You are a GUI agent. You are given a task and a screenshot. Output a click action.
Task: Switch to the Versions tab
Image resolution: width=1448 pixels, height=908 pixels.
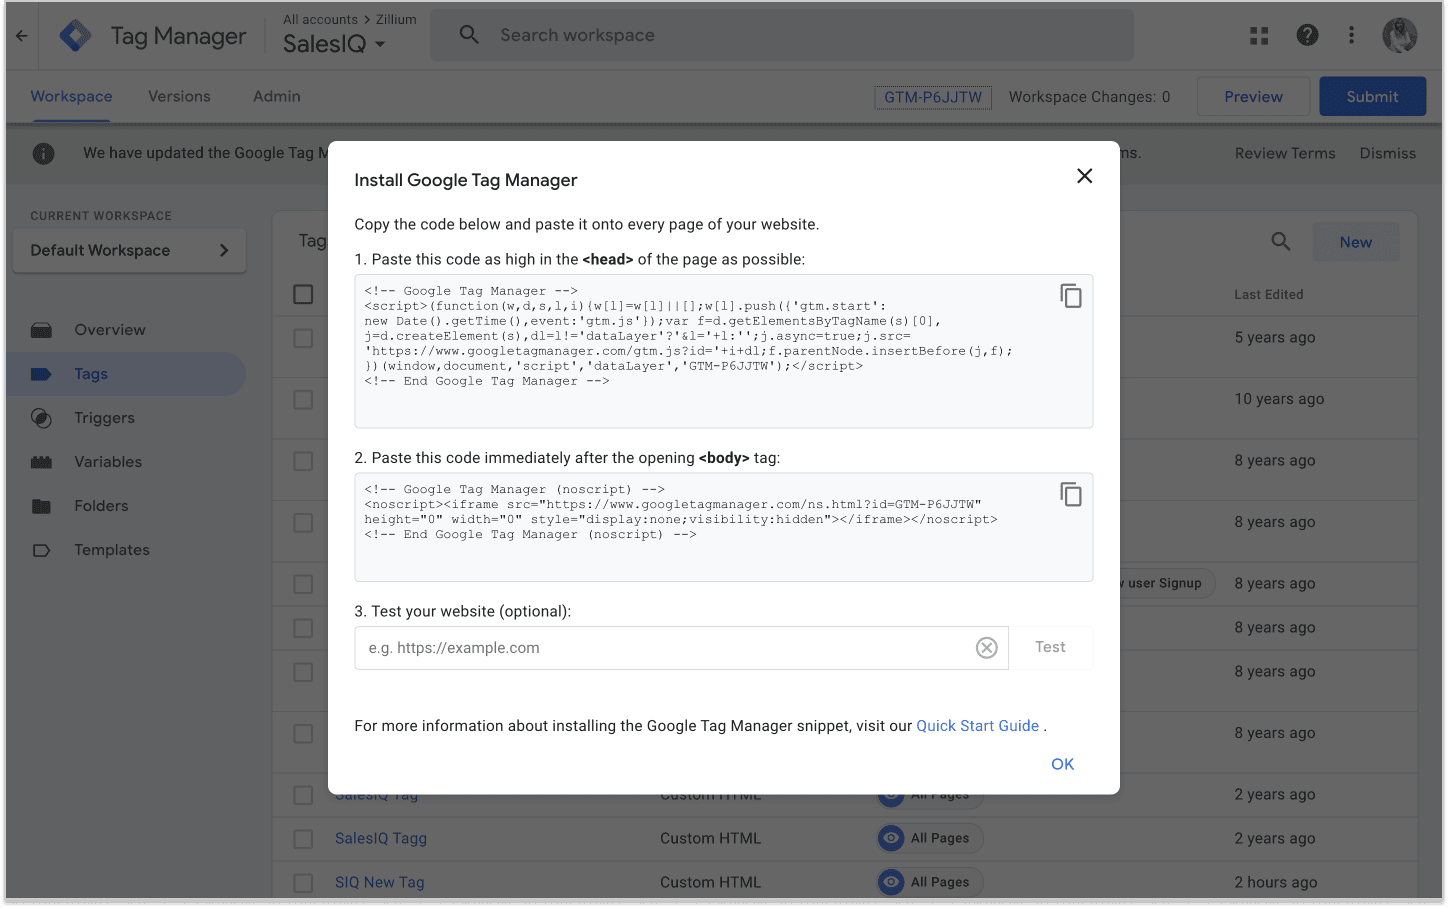pos(179,96)
